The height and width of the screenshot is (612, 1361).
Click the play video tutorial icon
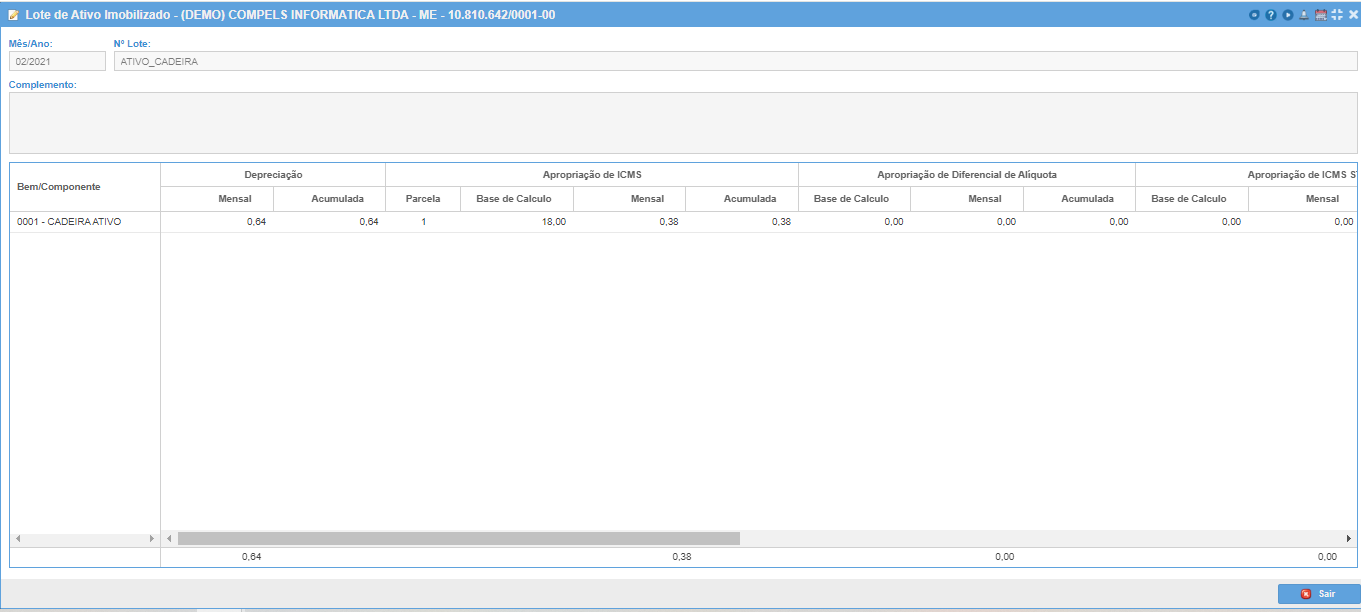1288,15
